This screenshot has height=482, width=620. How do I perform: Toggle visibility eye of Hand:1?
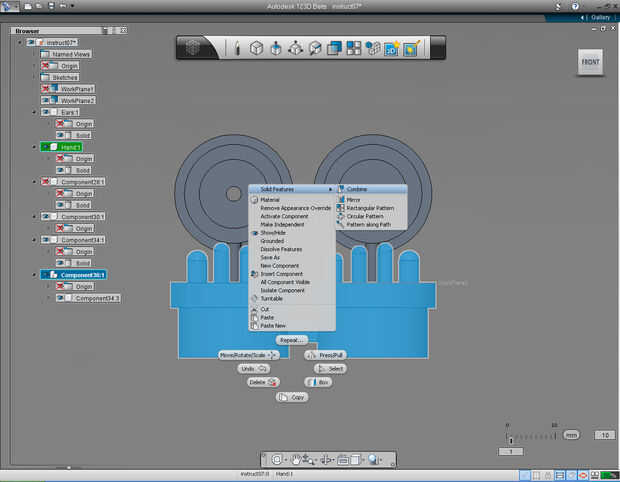(45, 147)
